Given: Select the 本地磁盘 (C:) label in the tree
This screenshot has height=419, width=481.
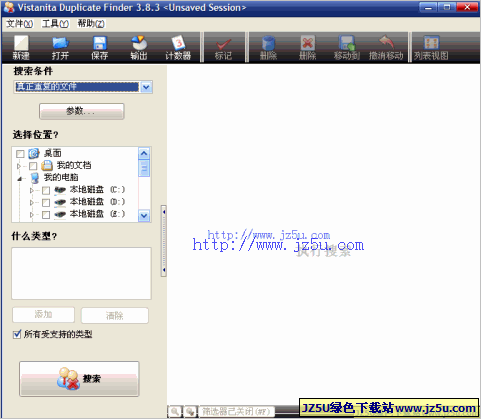Looking at the screenshot, I should tap(97, 190).
